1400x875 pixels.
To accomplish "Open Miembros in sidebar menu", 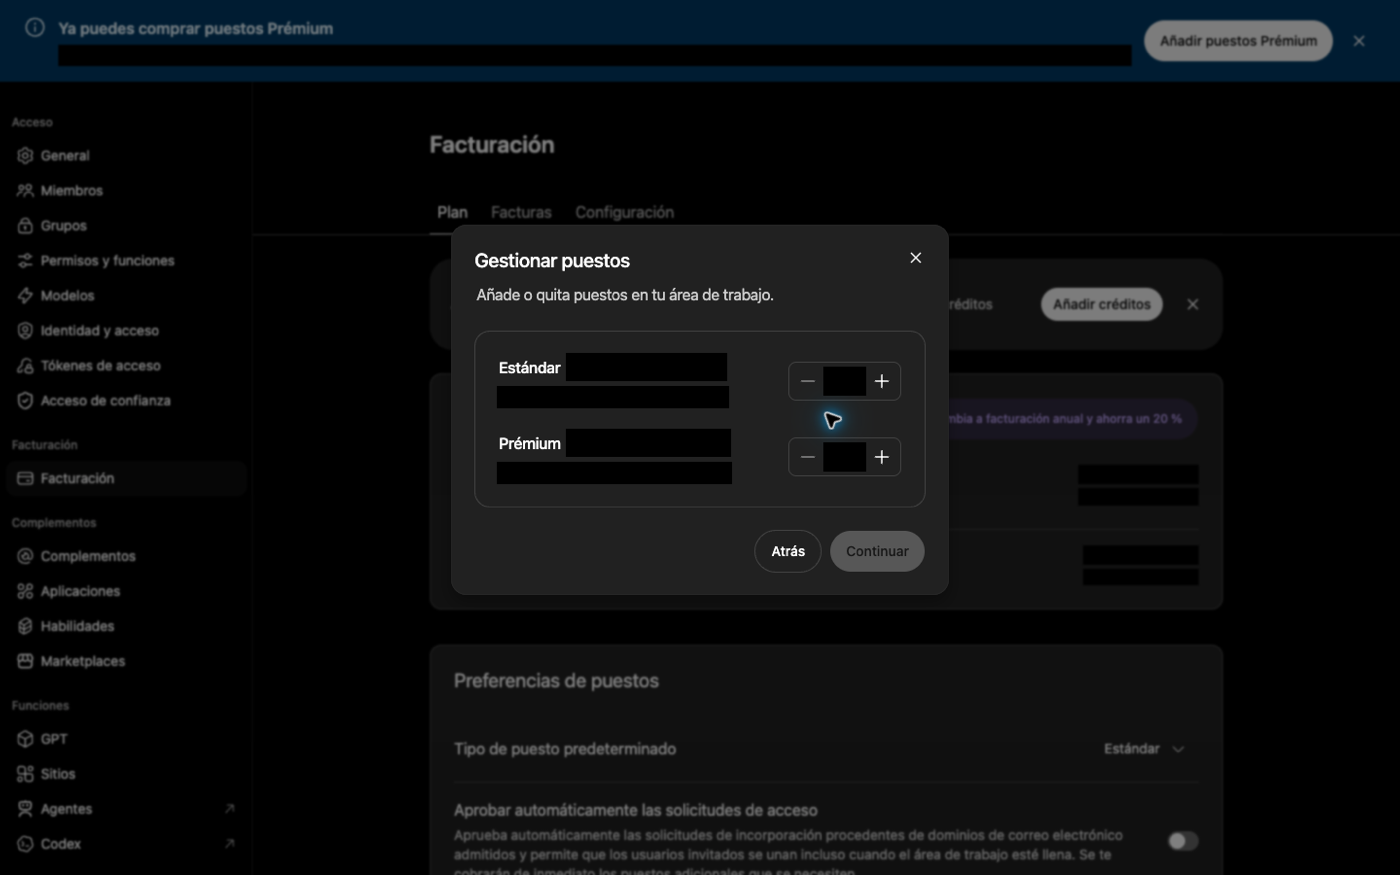I will point(126,191).
